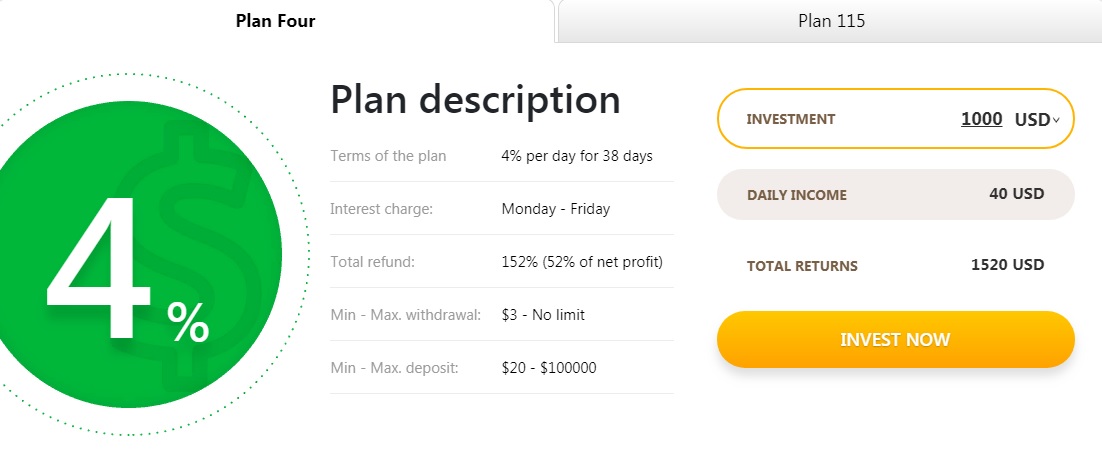The width and height of the screenshot is (1102, 464).
Task: Edit the 1000 investment amount field
Action: 982,119
